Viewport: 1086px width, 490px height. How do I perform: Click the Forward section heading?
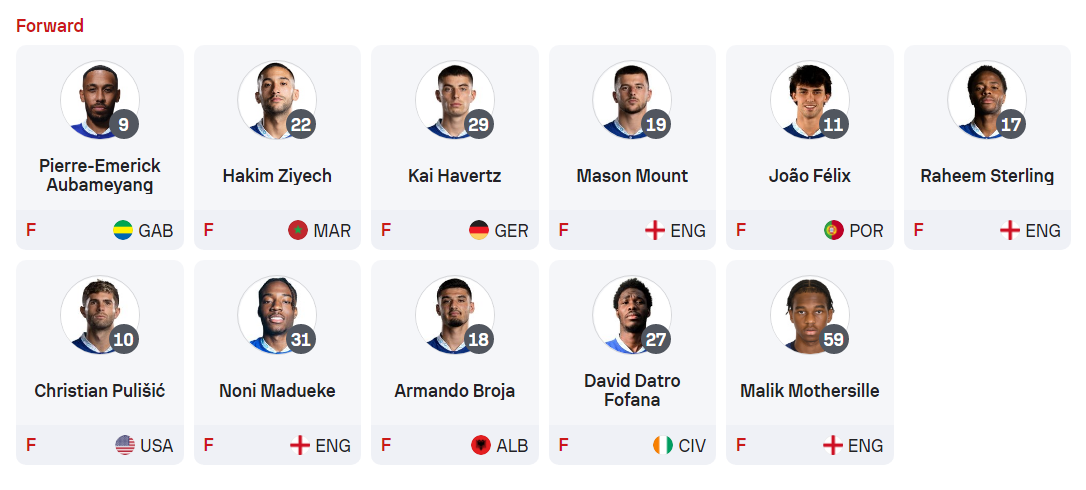50,26
